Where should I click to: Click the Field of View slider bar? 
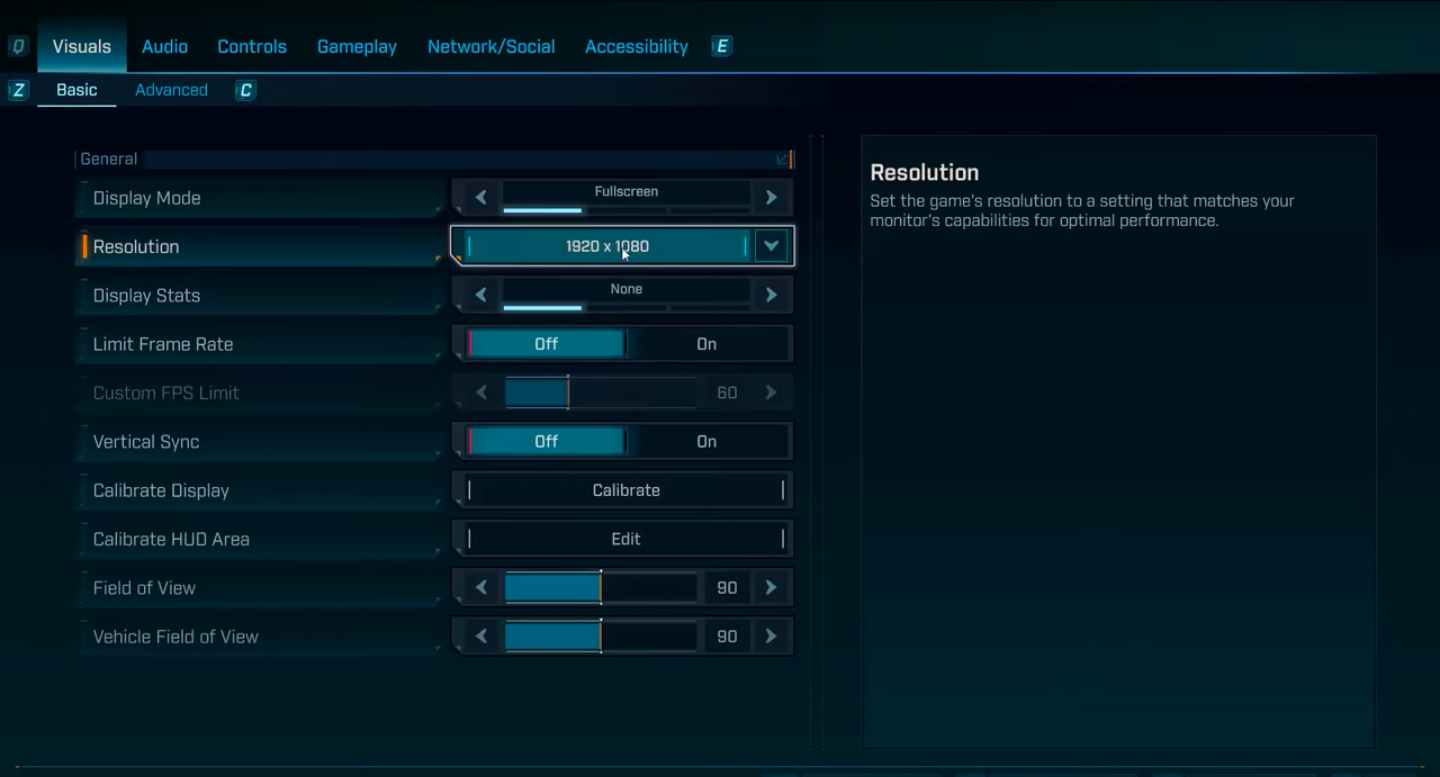600,588
